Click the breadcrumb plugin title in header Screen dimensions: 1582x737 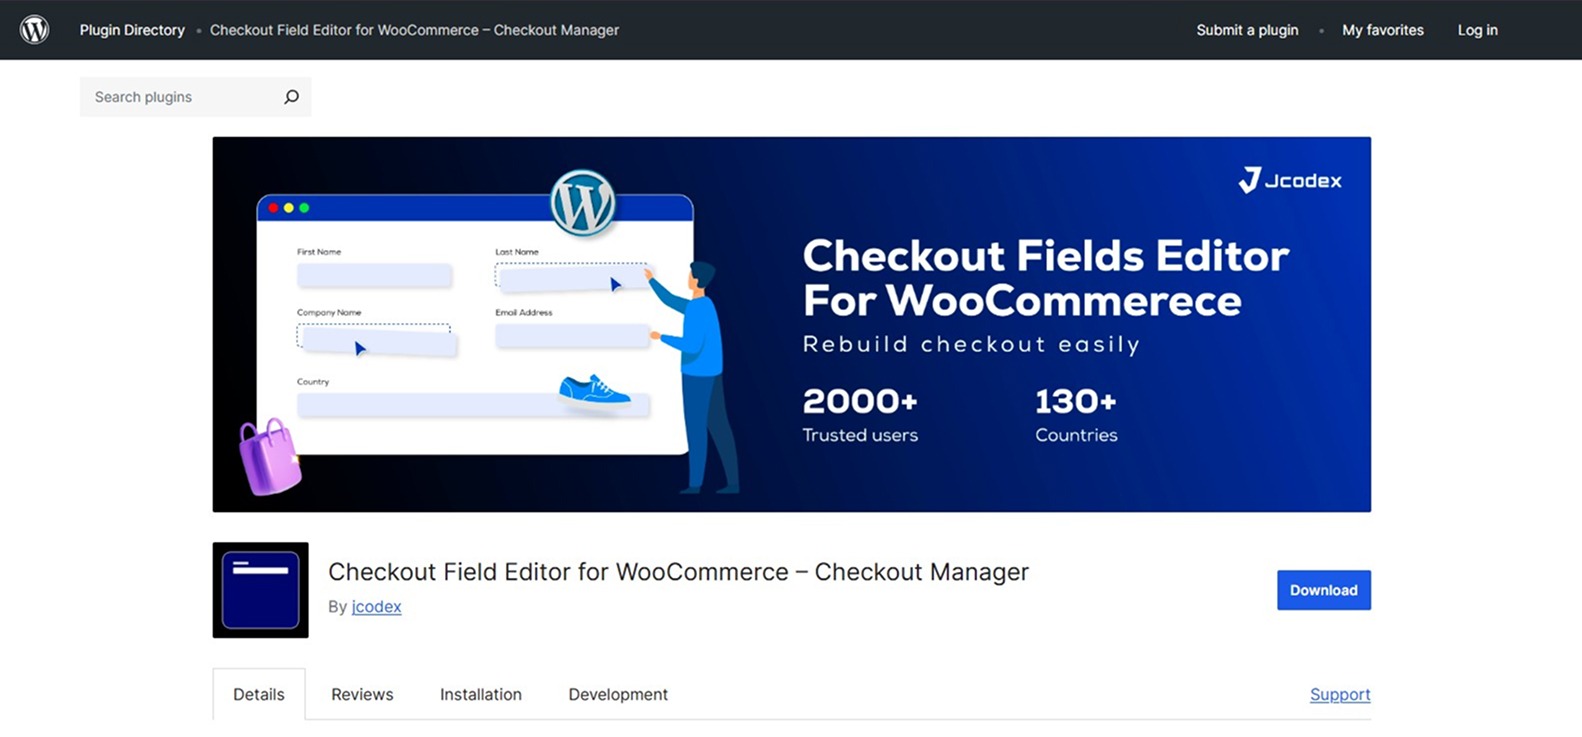[x=414, y=30]
